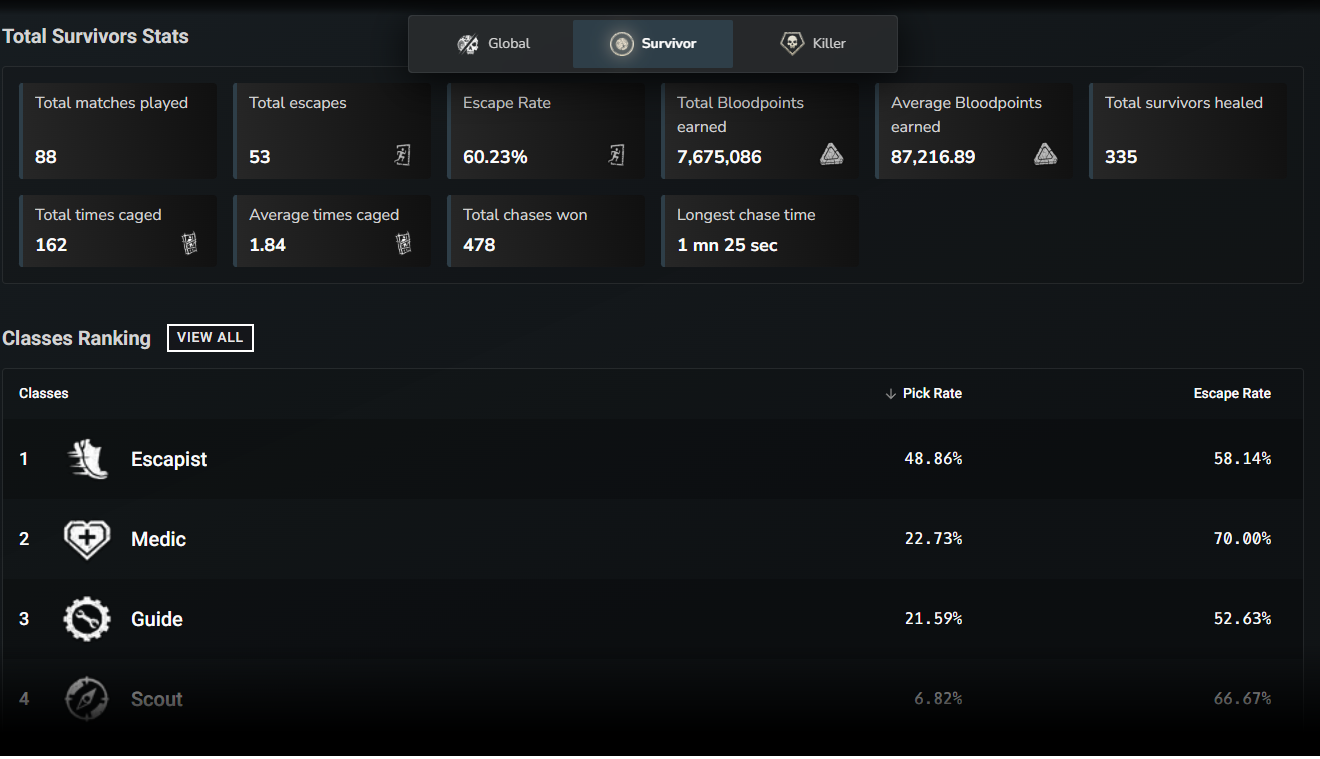Click the 60.23% escape rate value
The height and width of the screenshot is (759, 1320).
pyautogui.click(x=495, y=157)
